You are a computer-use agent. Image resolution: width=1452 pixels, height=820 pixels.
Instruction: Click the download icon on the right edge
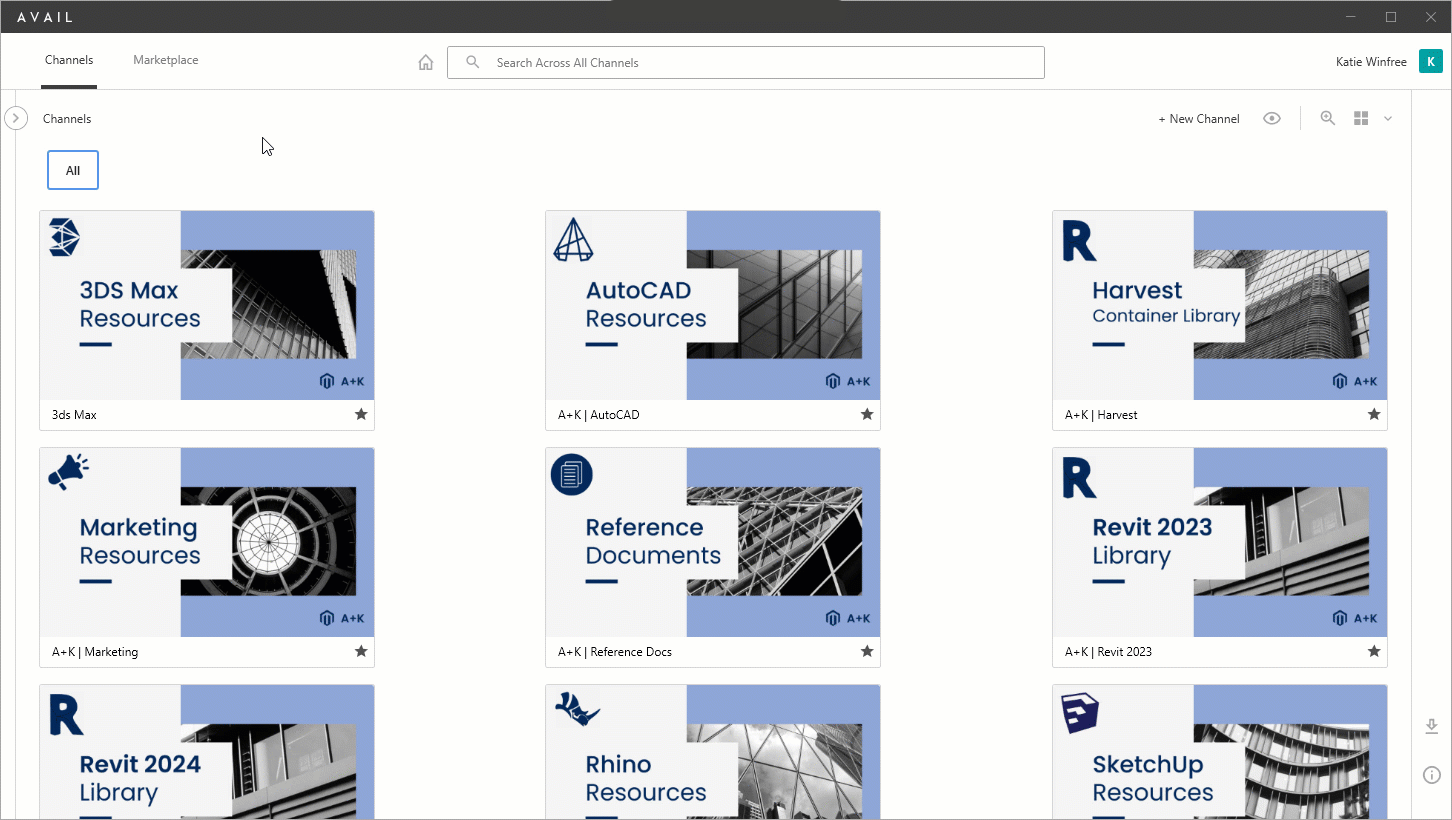pyautogui.click(x=1430, y=727)
